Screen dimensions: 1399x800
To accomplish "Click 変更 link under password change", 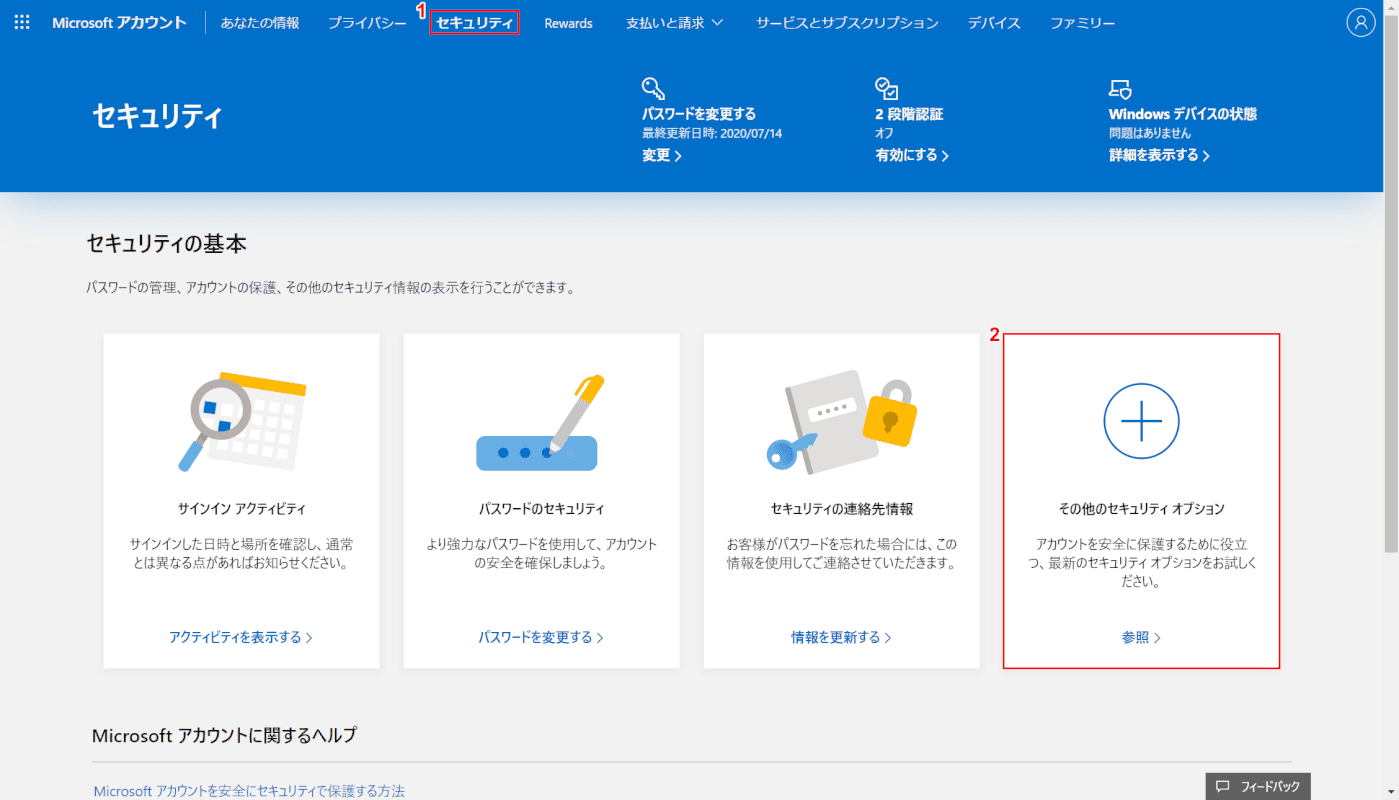I will pyautogui.click(x=662, y=155).
